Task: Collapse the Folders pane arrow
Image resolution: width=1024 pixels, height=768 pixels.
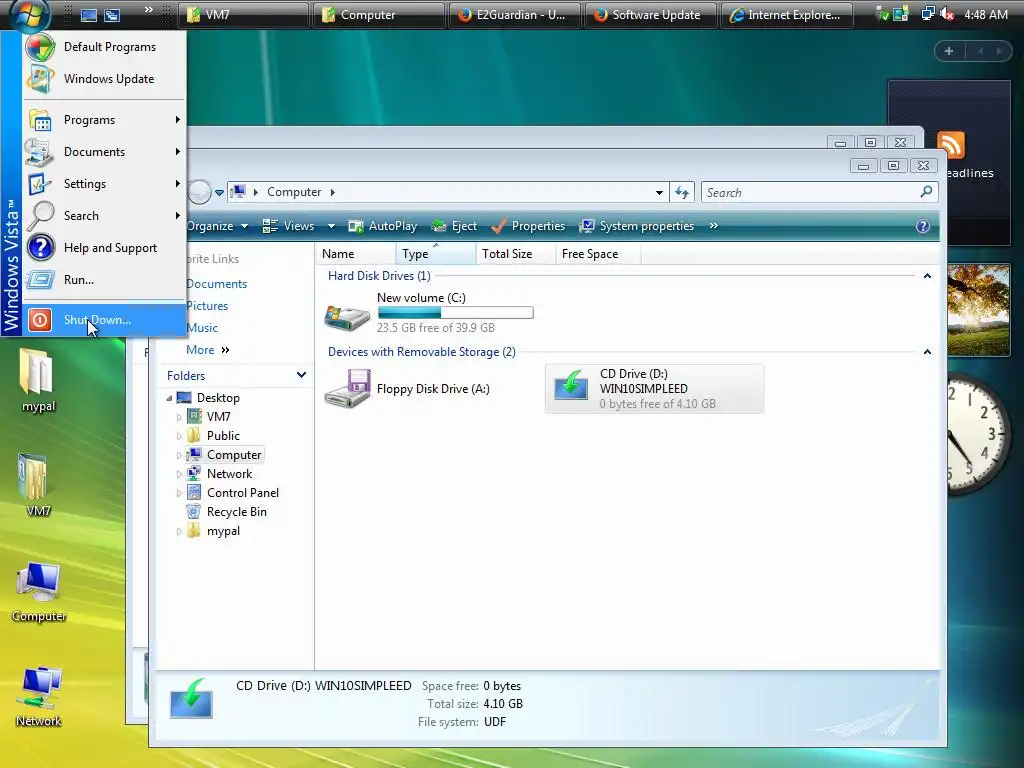Action: pyautogui.click(x=301, y=376)
